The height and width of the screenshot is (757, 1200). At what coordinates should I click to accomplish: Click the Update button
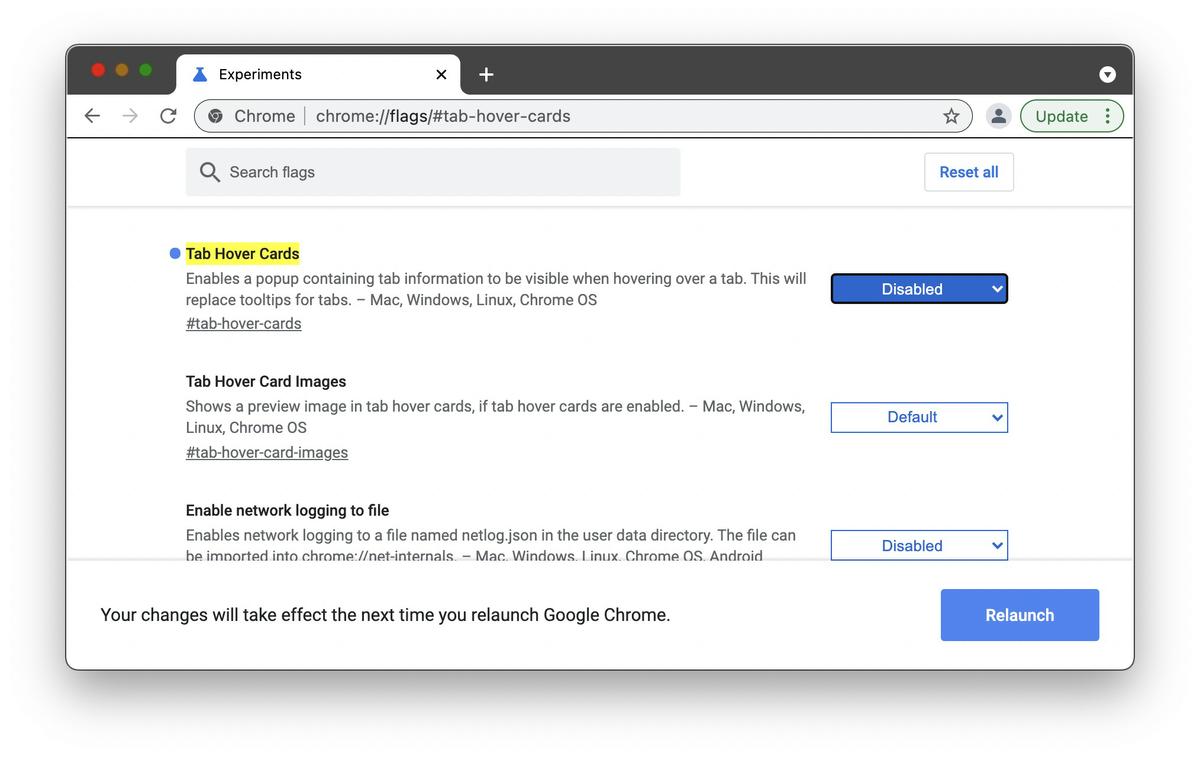1062,115
